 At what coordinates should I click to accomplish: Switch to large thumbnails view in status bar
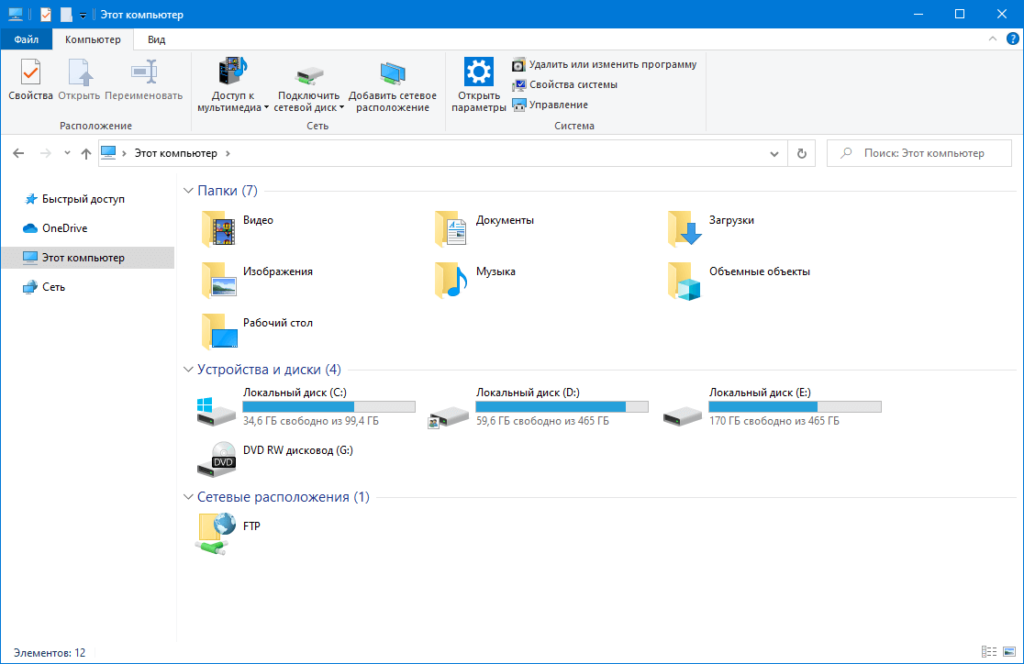pyautogui.click(x=1008, y=652)
